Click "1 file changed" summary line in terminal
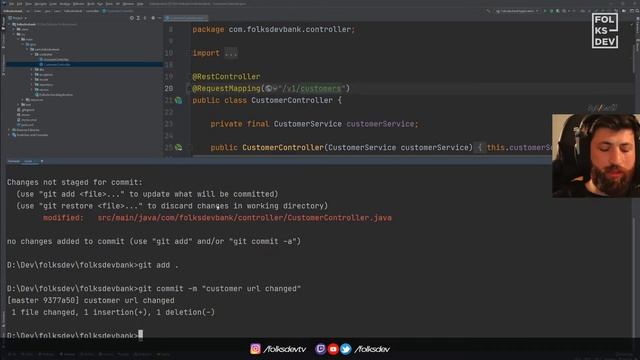 pyautogui.click(x=113, y=312)
